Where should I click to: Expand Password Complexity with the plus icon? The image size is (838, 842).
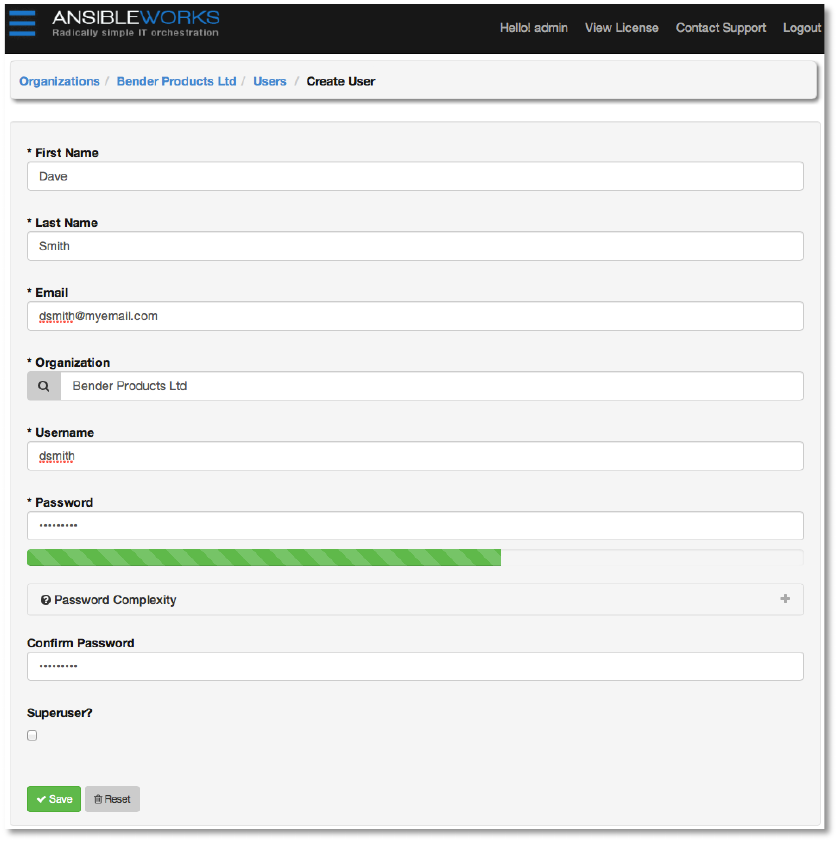pos(785,599)
